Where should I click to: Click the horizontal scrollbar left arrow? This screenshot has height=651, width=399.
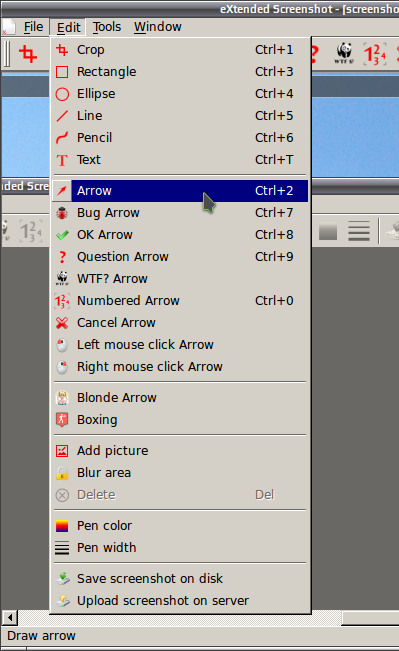(10, 617)
